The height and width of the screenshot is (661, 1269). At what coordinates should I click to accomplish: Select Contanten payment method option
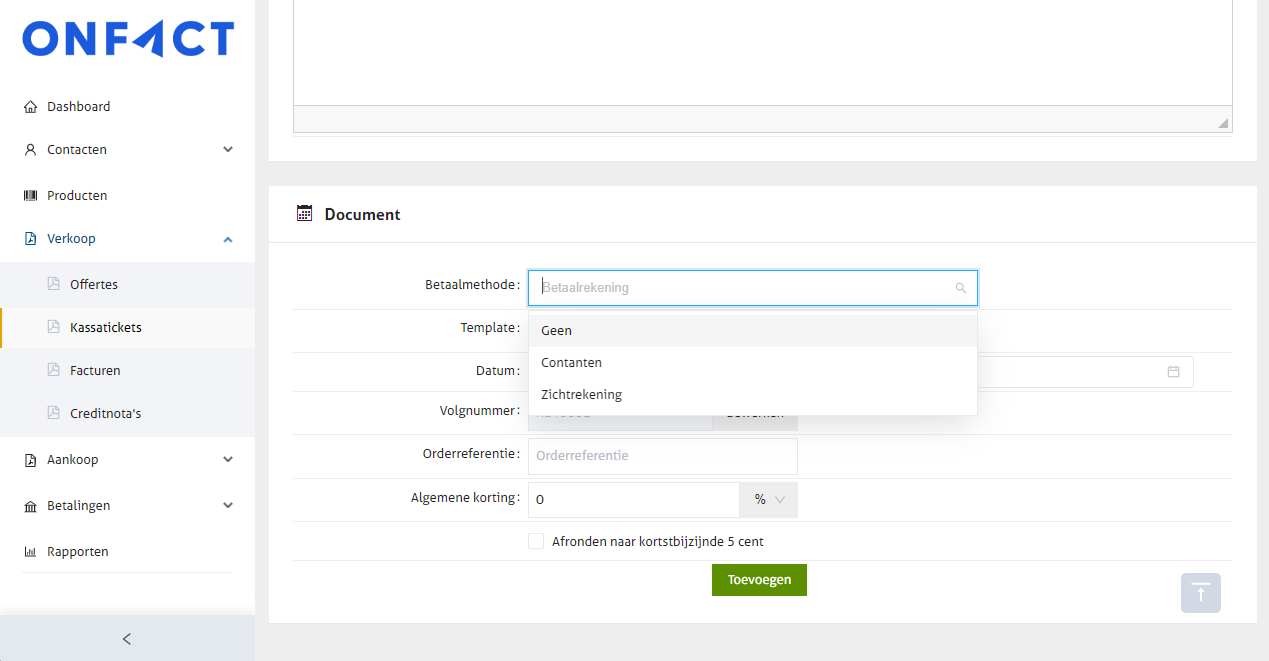tap(572, 363)
